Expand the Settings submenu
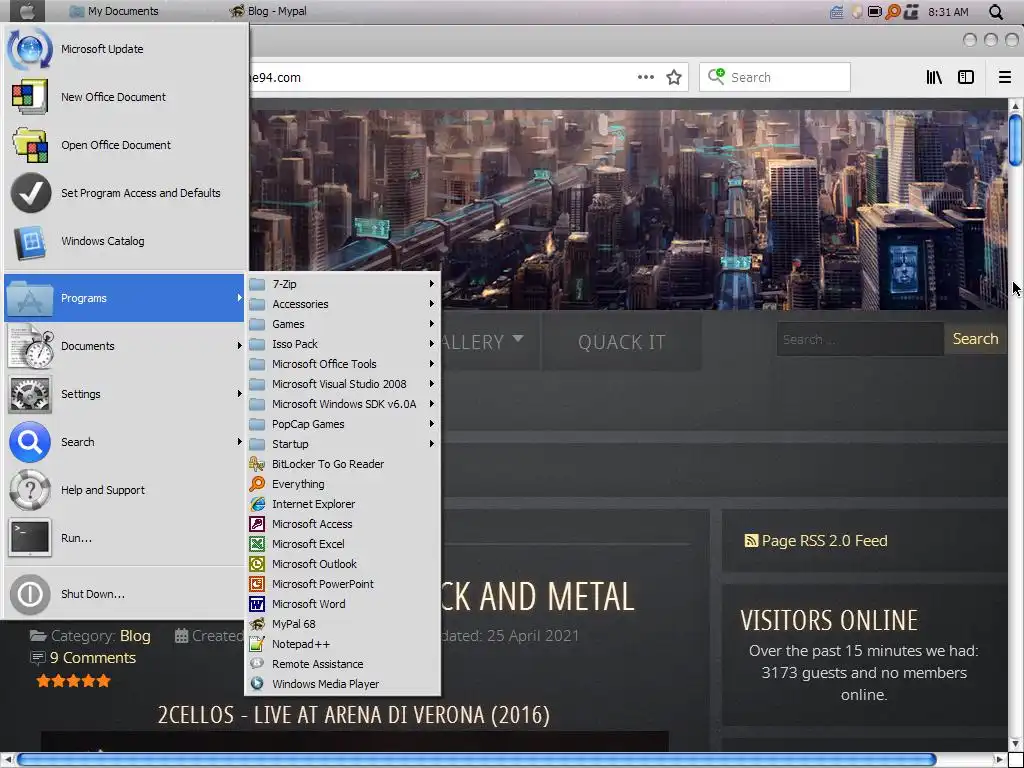 pos(125,394)
